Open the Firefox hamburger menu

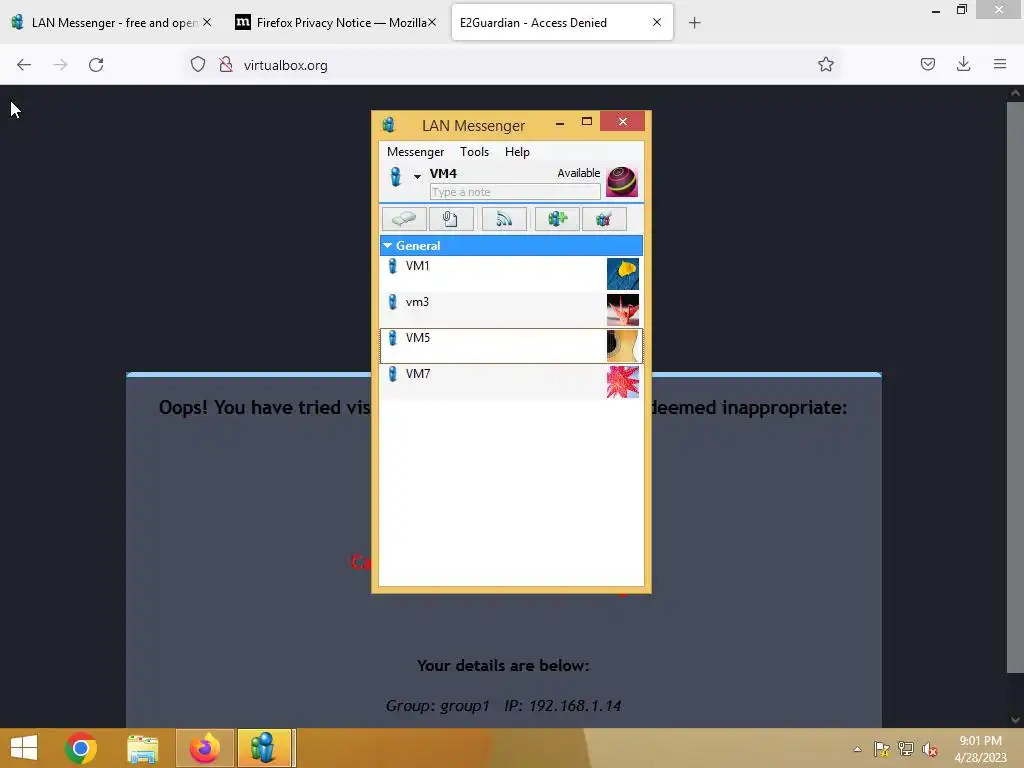(x=1000, y=64)
